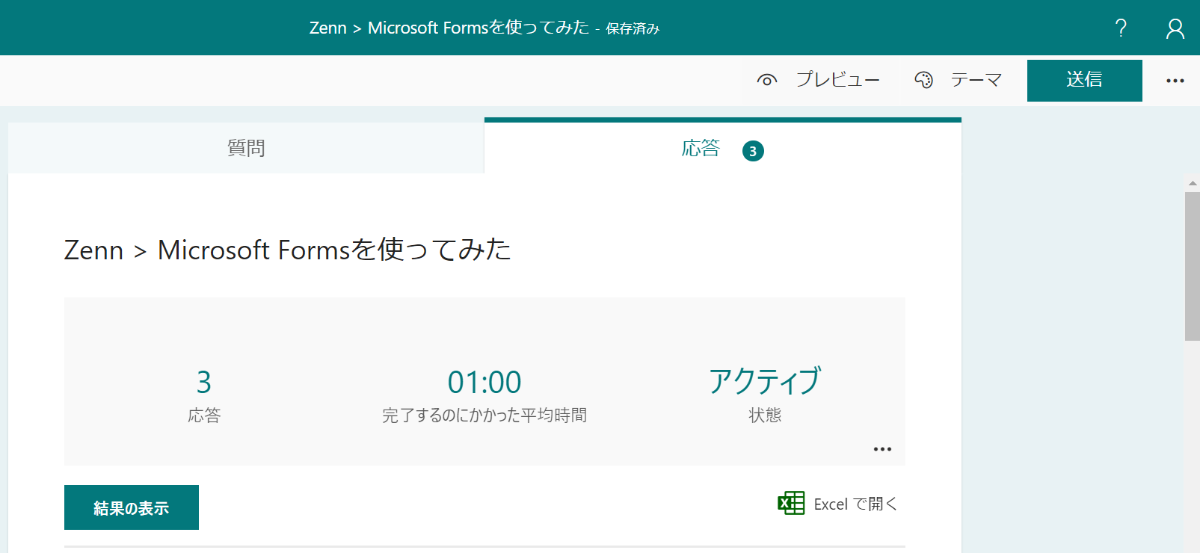Click the form title in the header bar
The image size is (1200, 553).
tap(450, 28)
